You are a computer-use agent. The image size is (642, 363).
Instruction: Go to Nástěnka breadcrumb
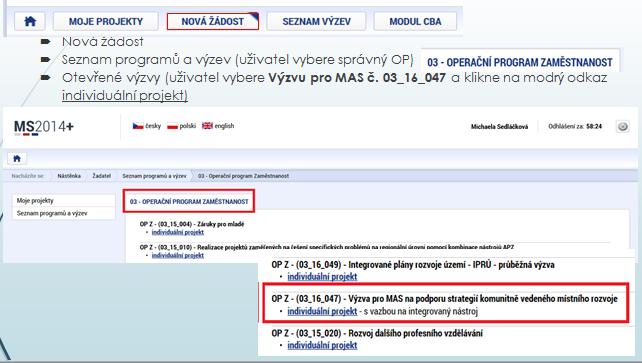pos(69,176)
